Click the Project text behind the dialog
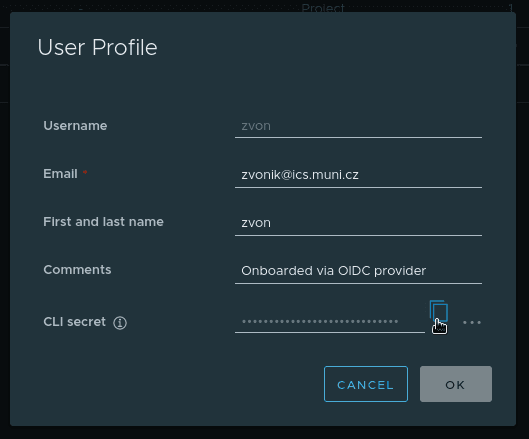The width and height of the screenshot is (529, 439). click(323, 8)
